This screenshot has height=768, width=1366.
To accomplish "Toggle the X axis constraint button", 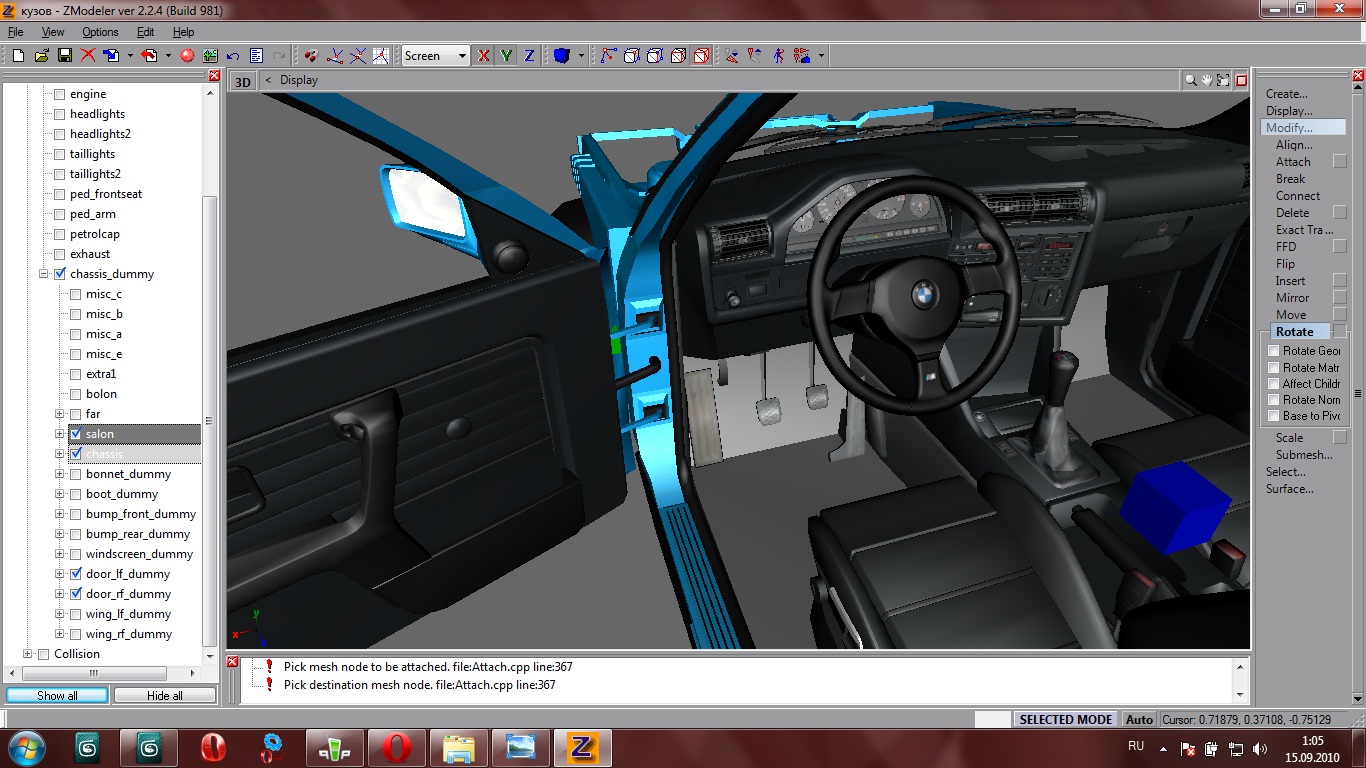I will tap(484, 56).
